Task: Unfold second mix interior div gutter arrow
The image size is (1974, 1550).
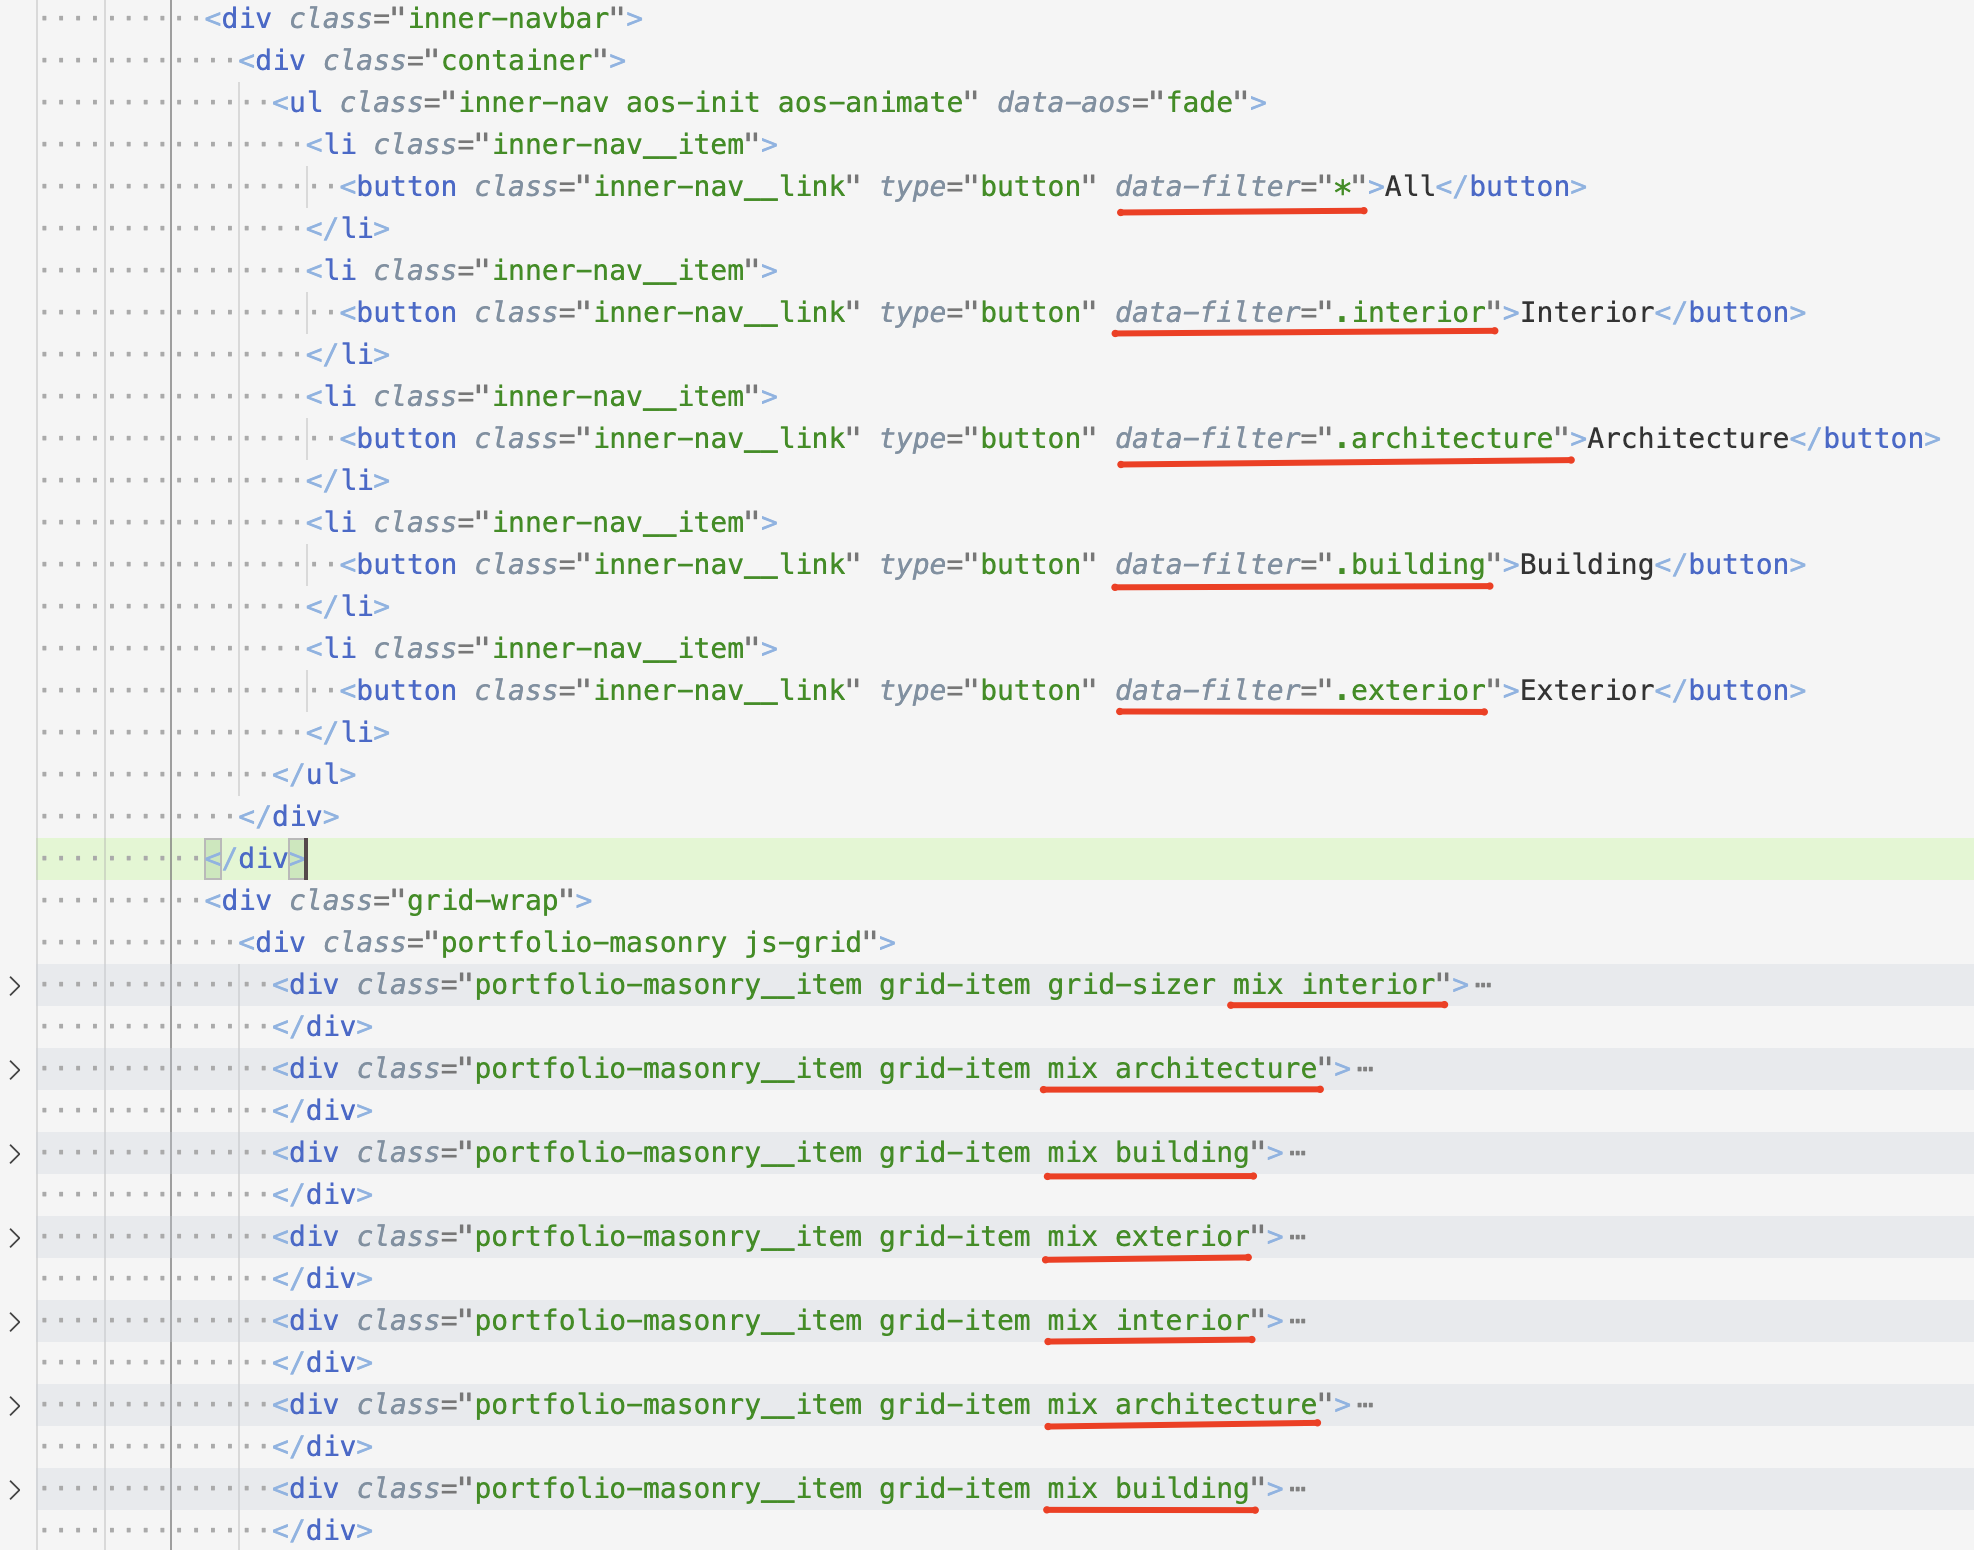Action: 15,1322
